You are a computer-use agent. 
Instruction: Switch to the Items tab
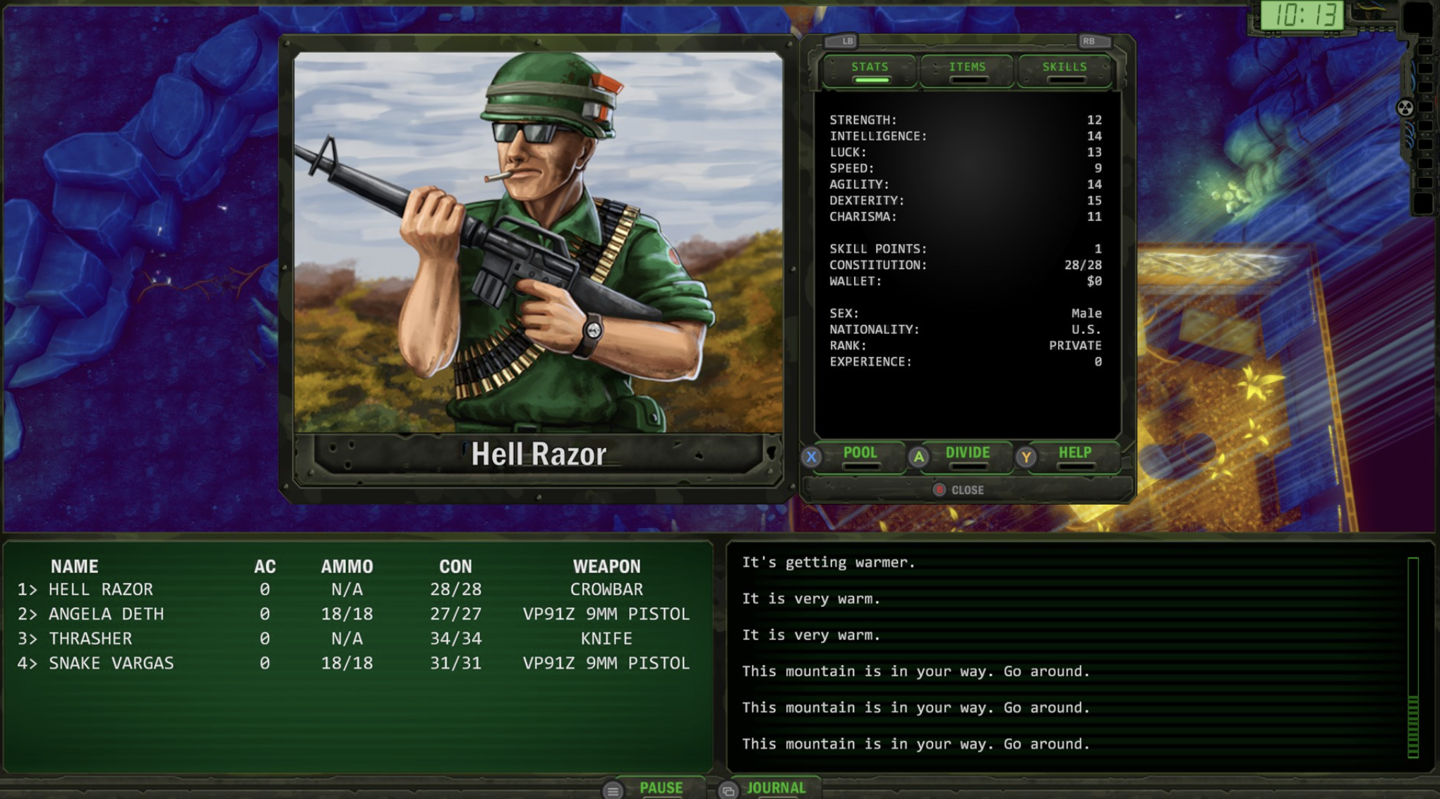(967, 68)
